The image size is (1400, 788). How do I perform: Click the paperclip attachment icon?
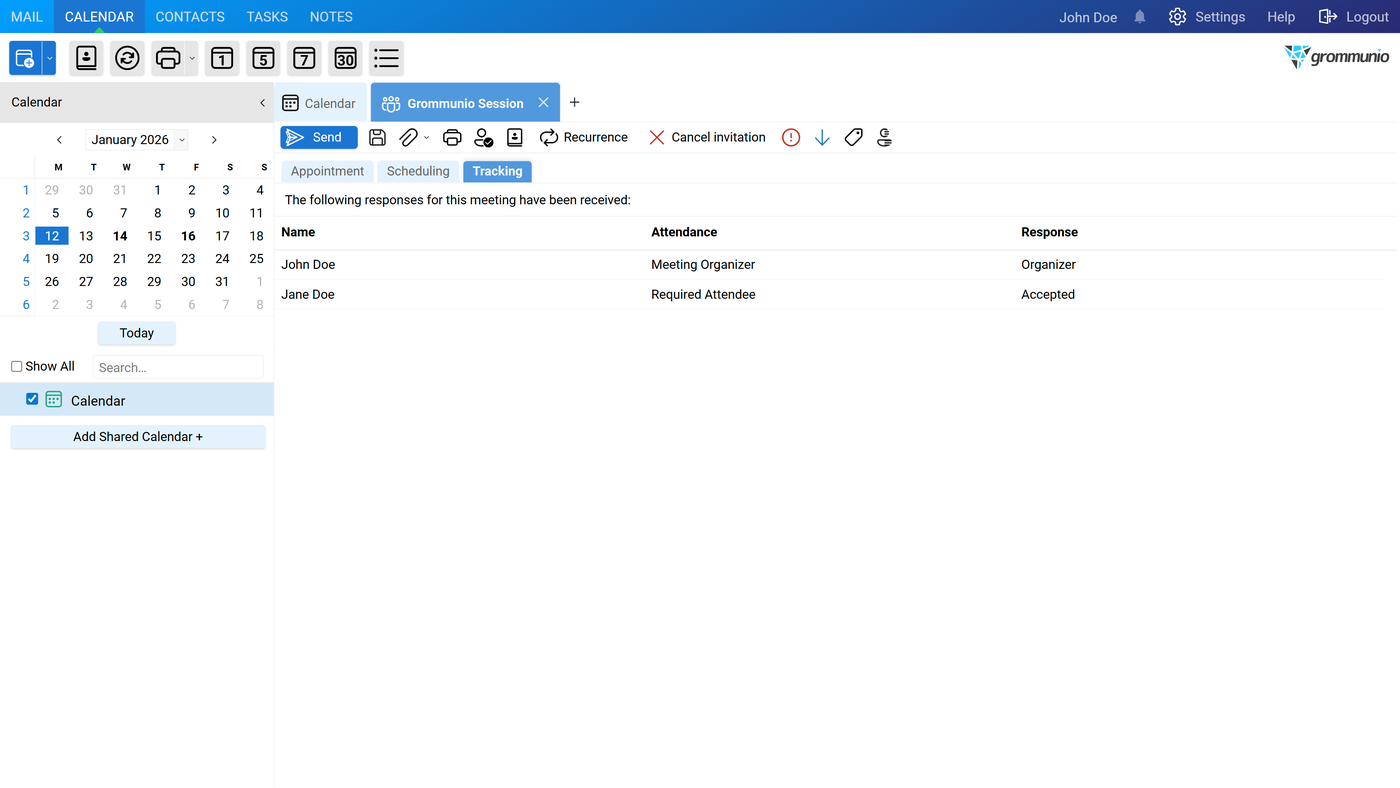(408, 138)
